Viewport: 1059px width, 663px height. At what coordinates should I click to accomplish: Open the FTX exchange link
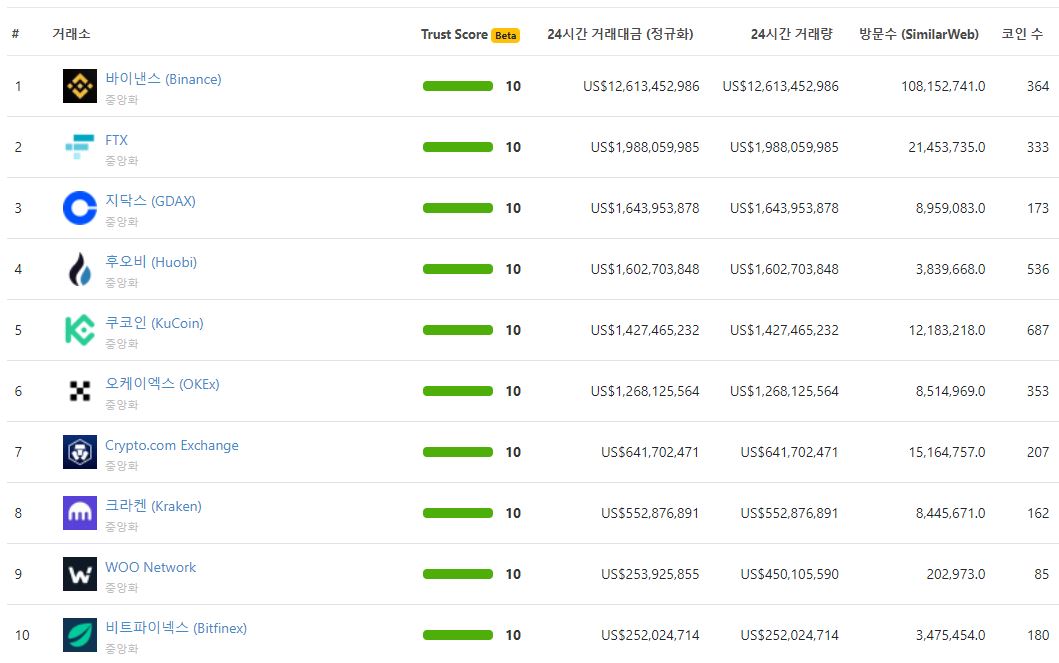pyautogui.click(x=116, y=140)
